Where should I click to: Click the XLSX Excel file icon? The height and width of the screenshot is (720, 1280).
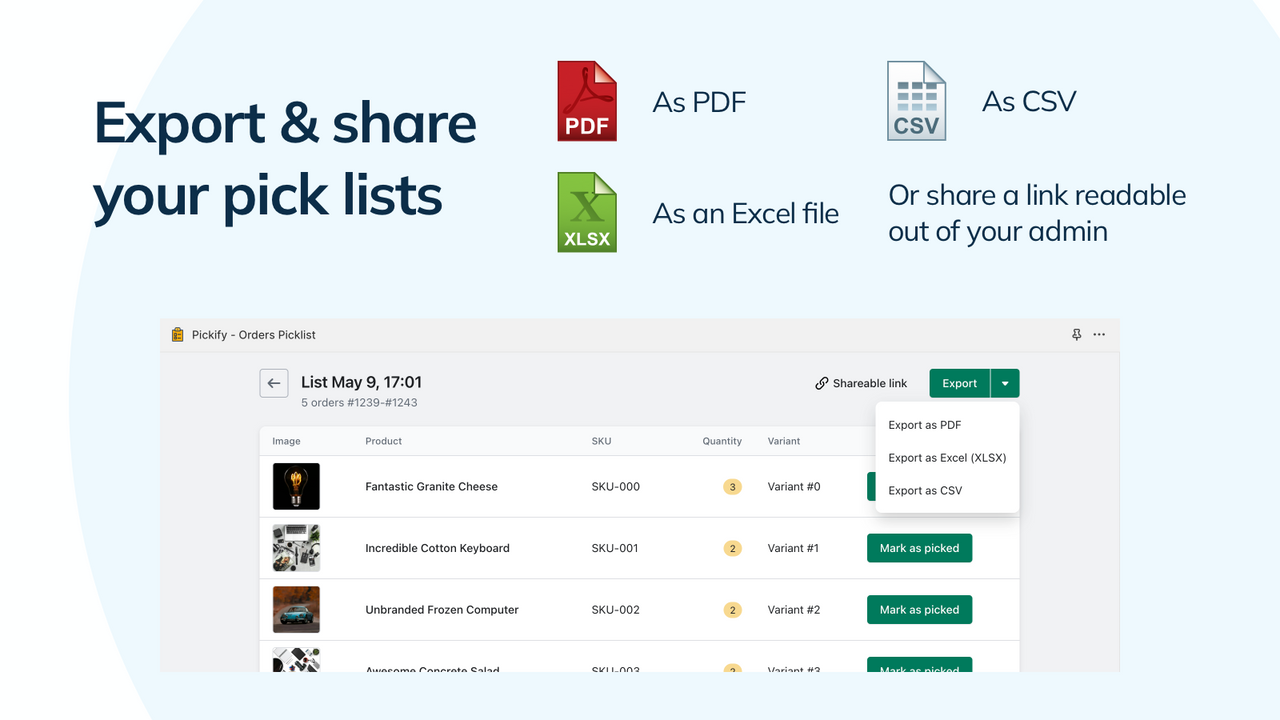click(587, 212)
